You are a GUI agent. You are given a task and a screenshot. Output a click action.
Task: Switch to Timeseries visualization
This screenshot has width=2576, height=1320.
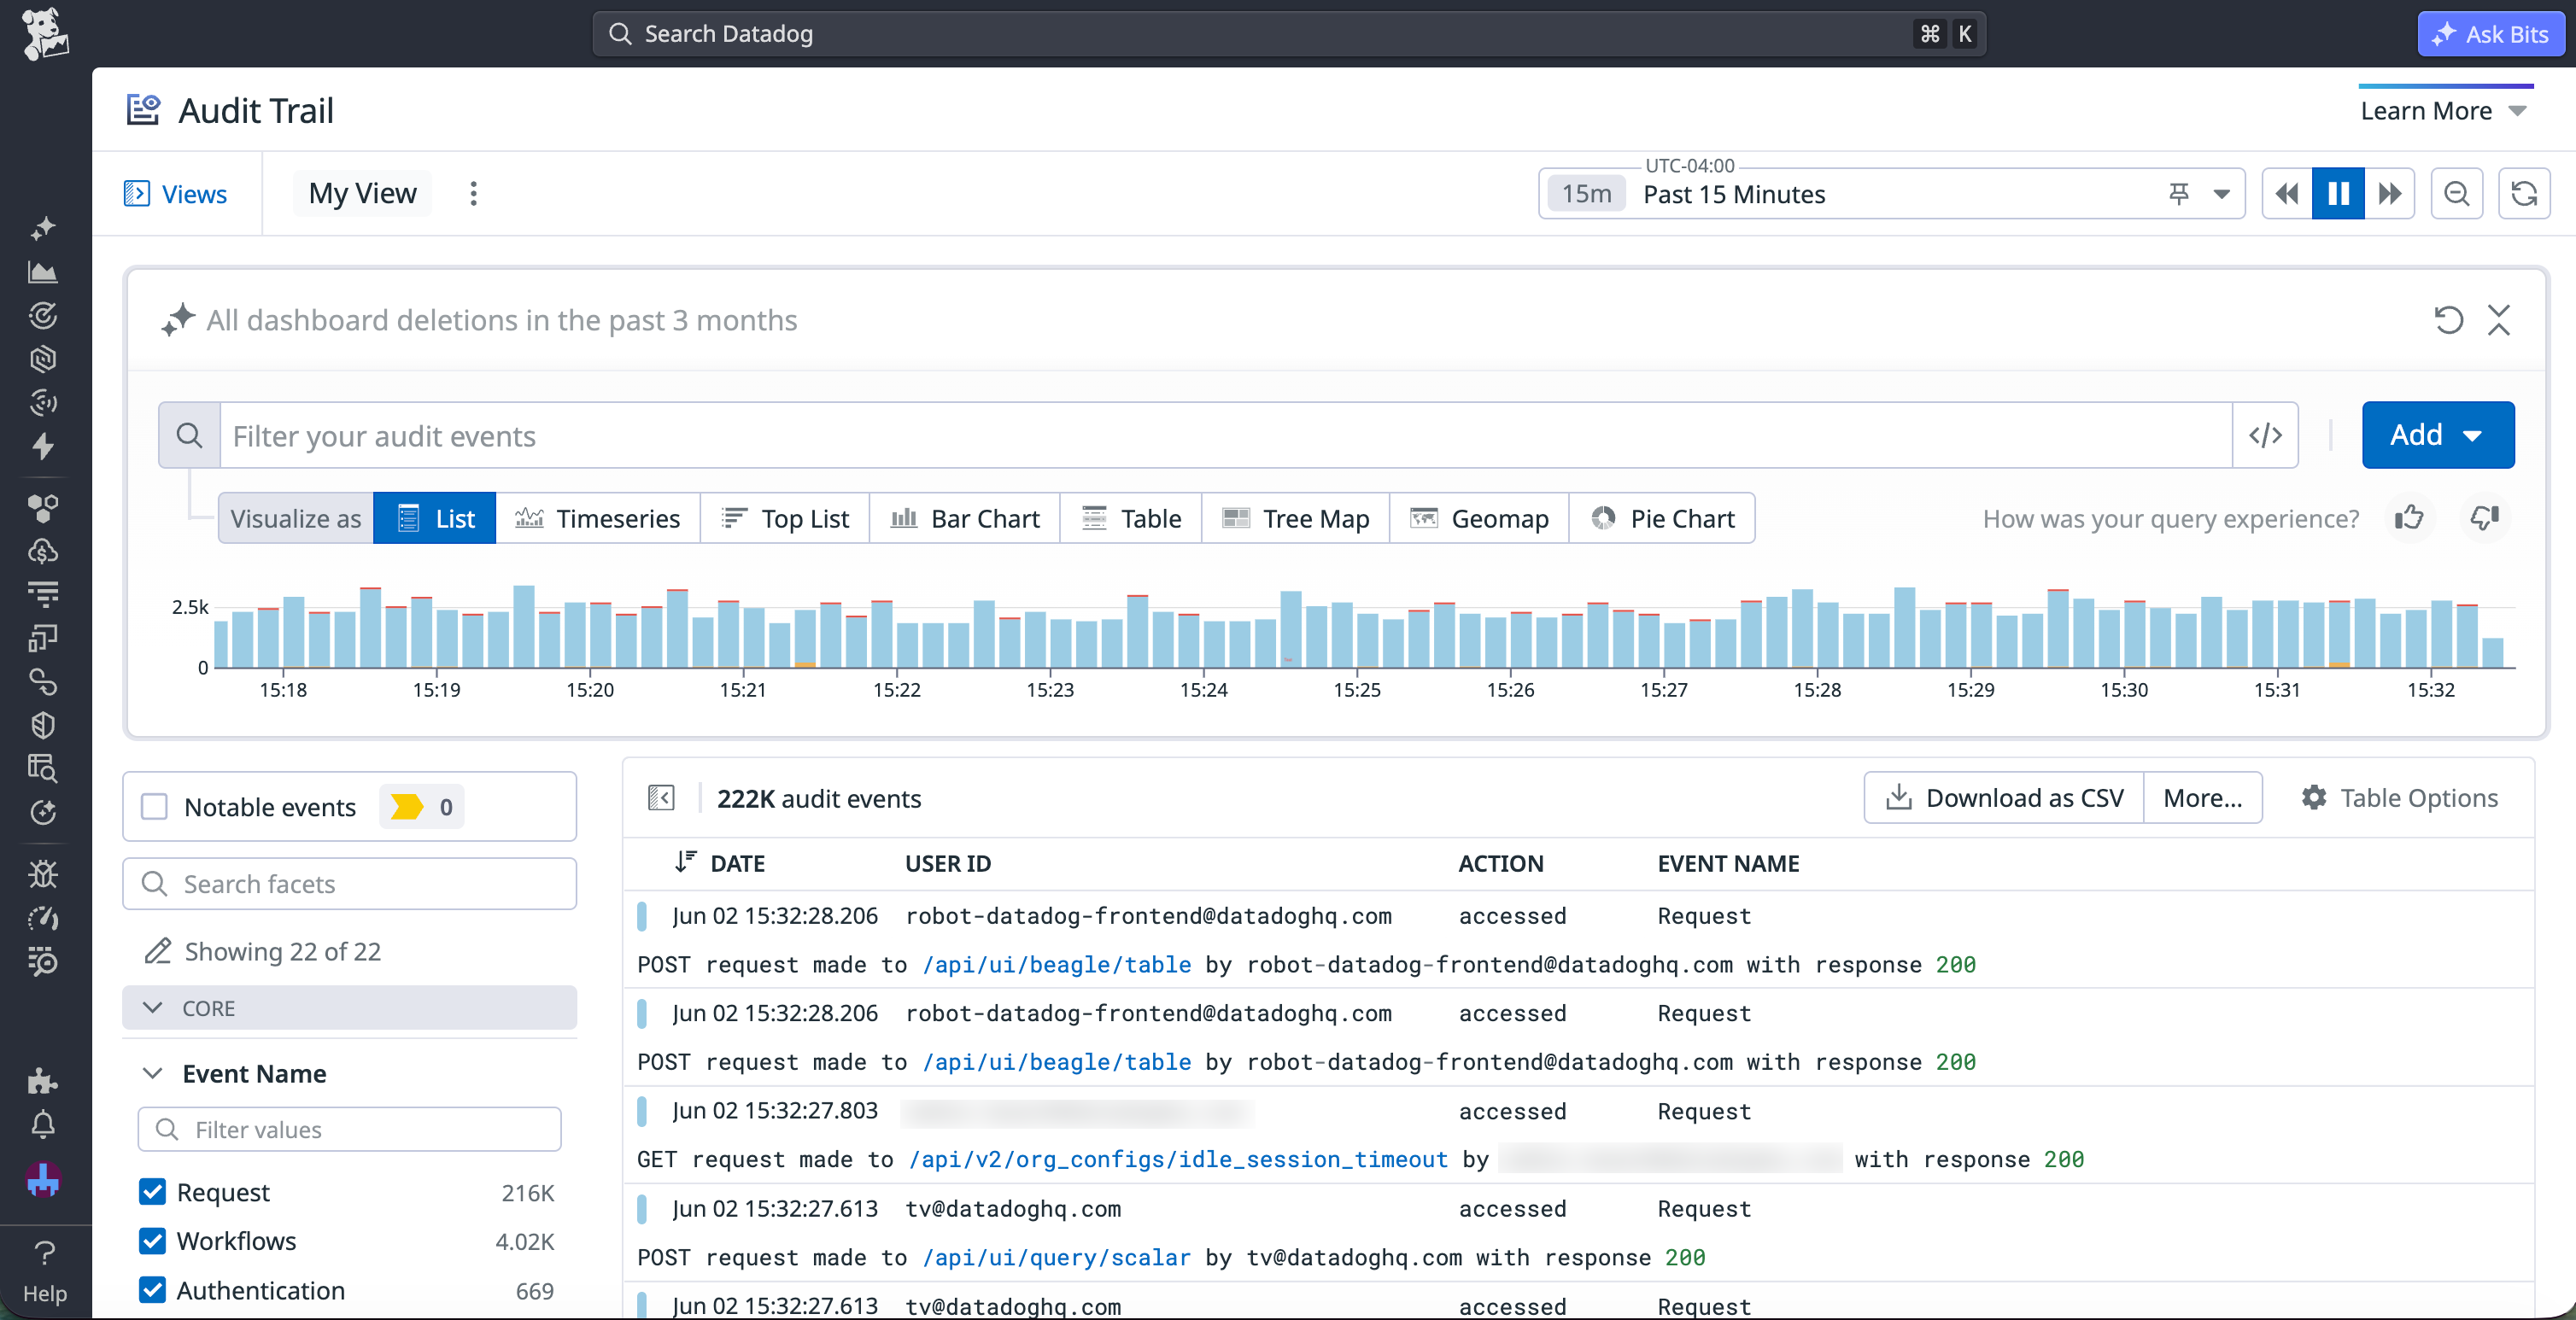point(598,518)
